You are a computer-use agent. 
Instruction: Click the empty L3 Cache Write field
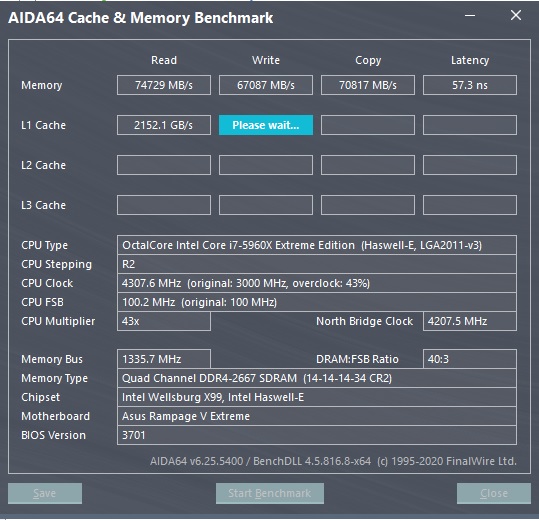coord(266,205)
